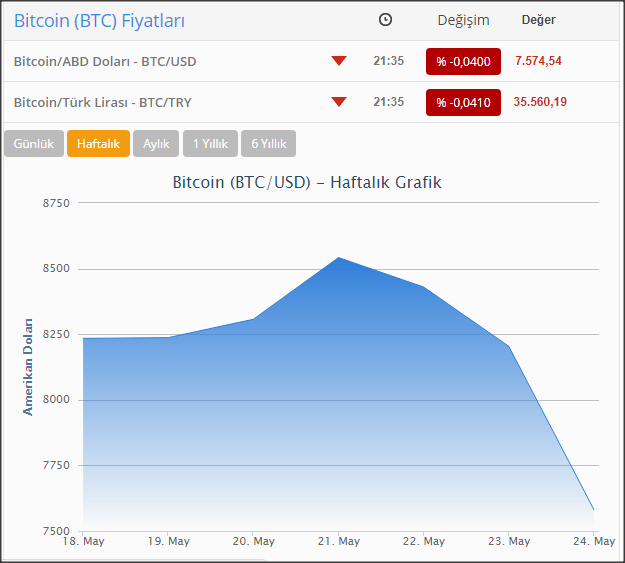Open the Bitcoin/Türk Lirası - BTC/TRY link

tap(102, 102)
